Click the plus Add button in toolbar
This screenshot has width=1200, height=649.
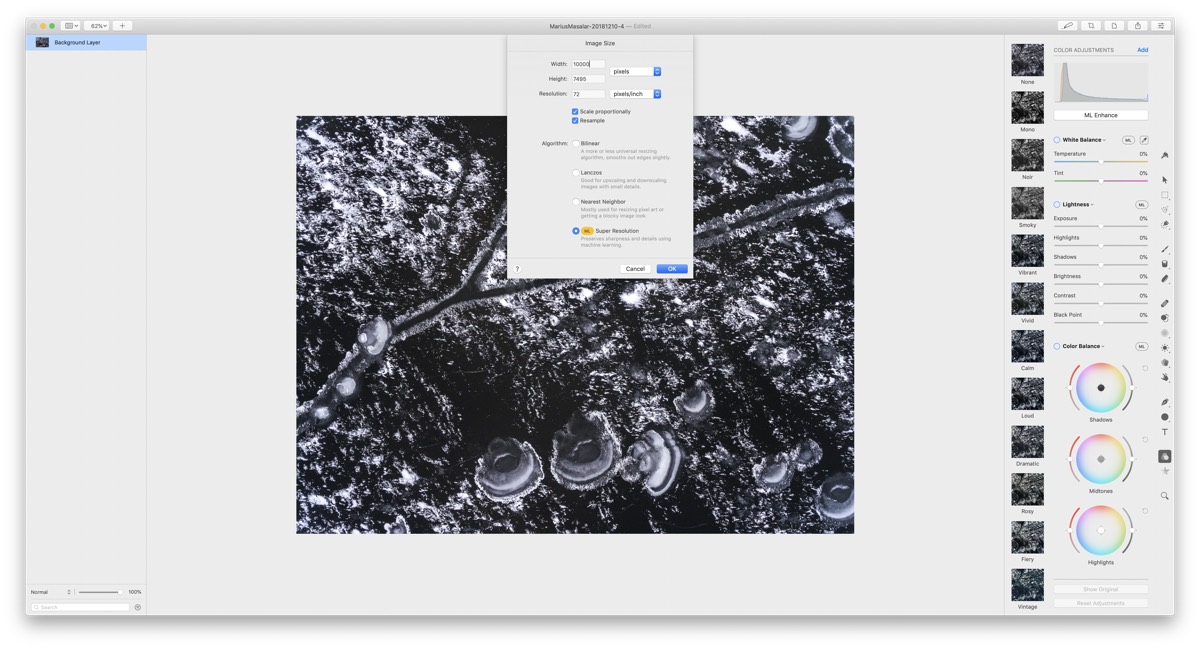[122, 26]
